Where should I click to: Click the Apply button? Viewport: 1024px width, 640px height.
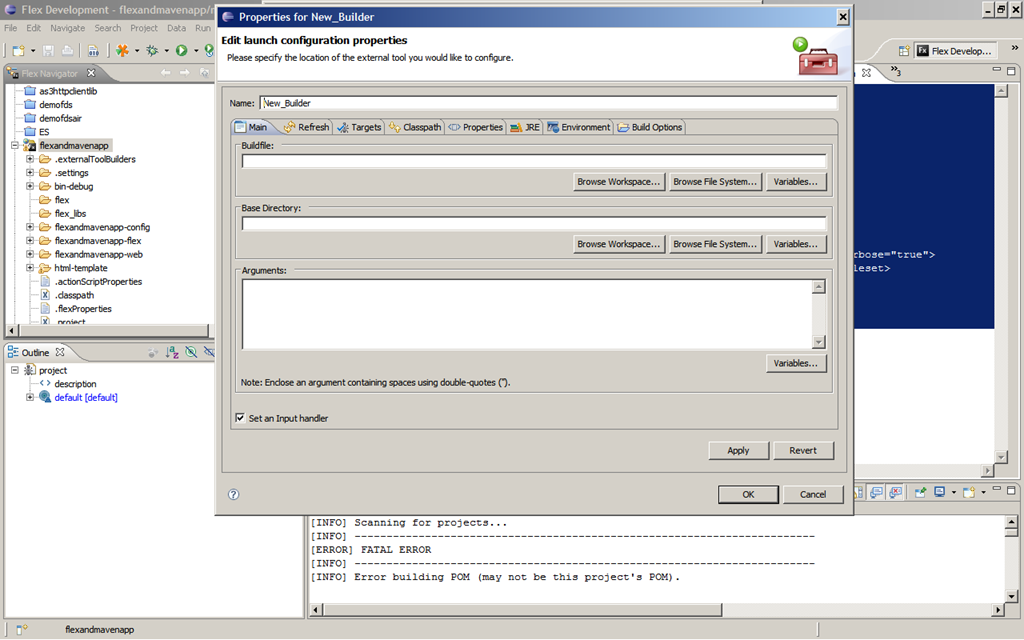(739, 451)
